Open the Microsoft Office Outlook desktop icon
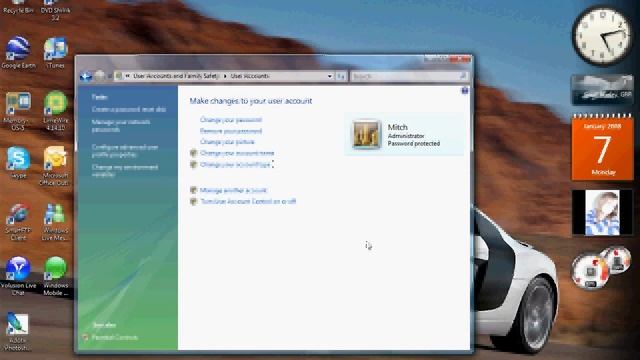 coord(55,165)
